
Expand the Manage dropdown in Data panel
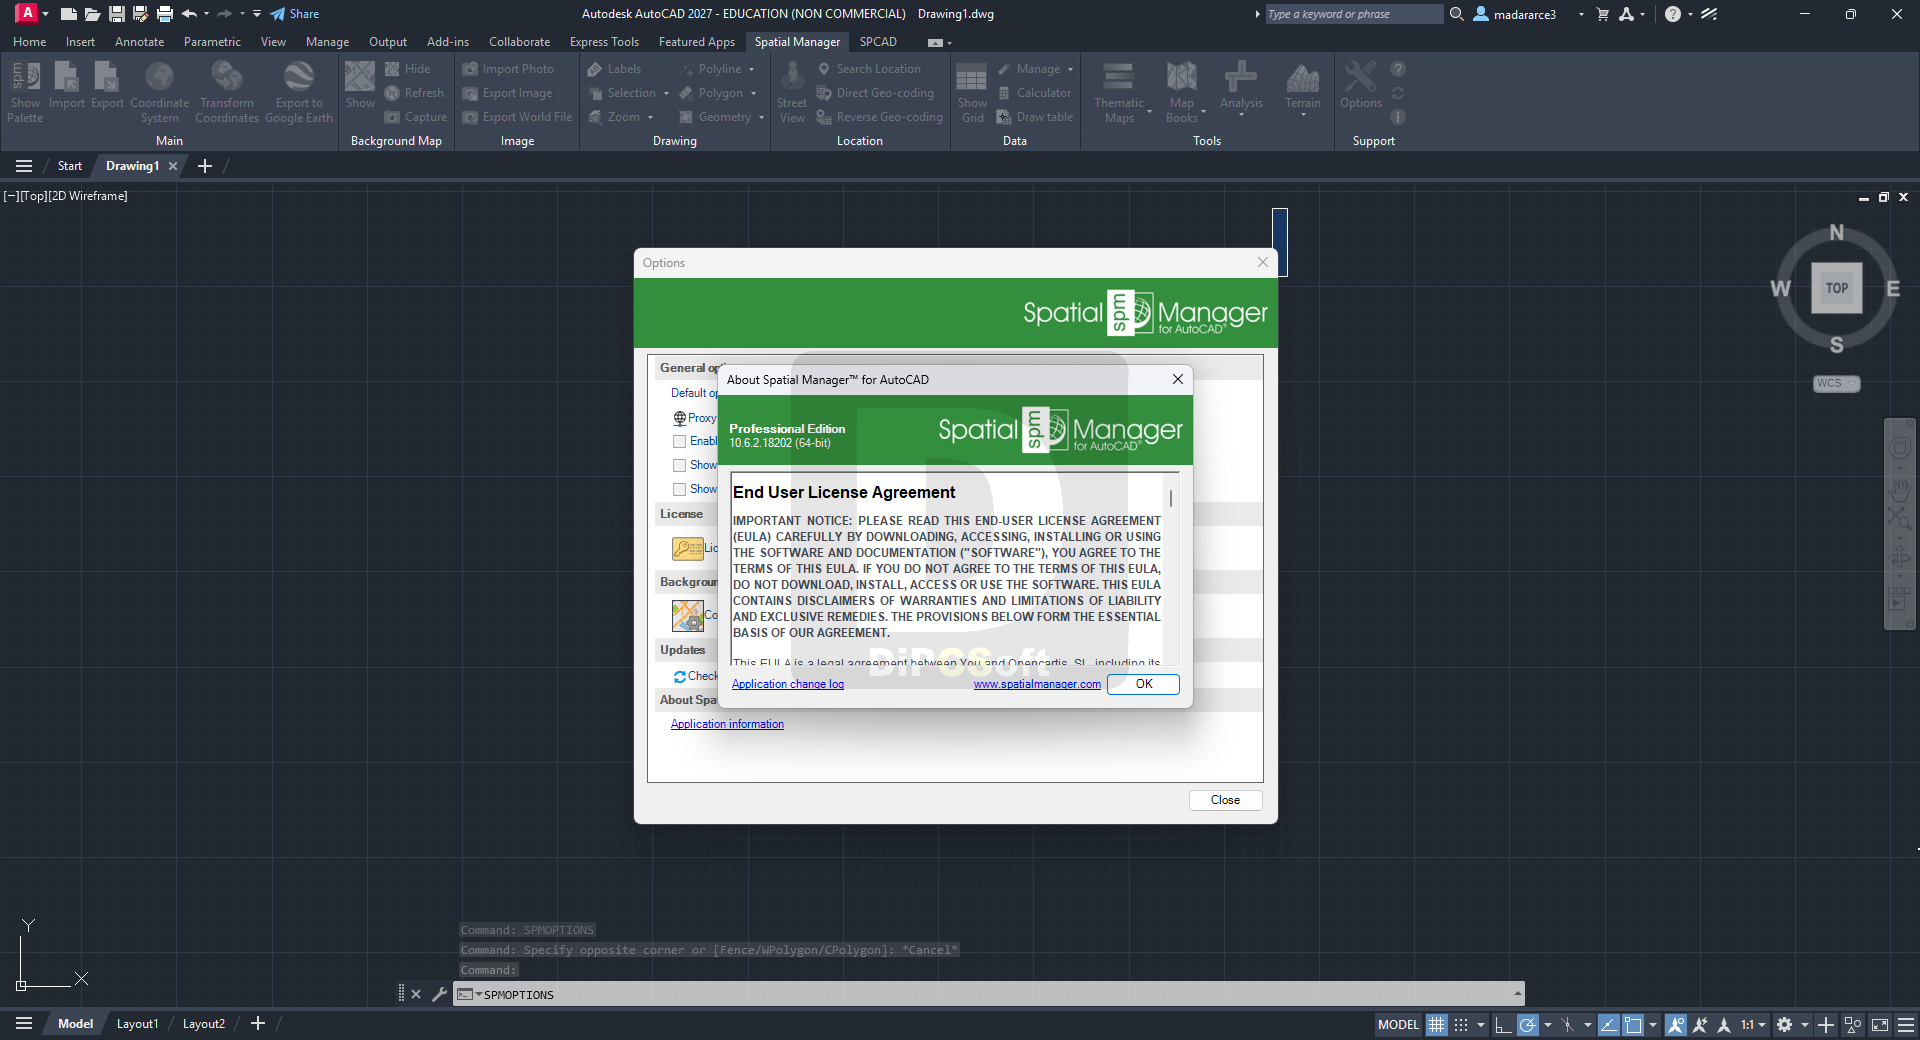[1070, 69]
